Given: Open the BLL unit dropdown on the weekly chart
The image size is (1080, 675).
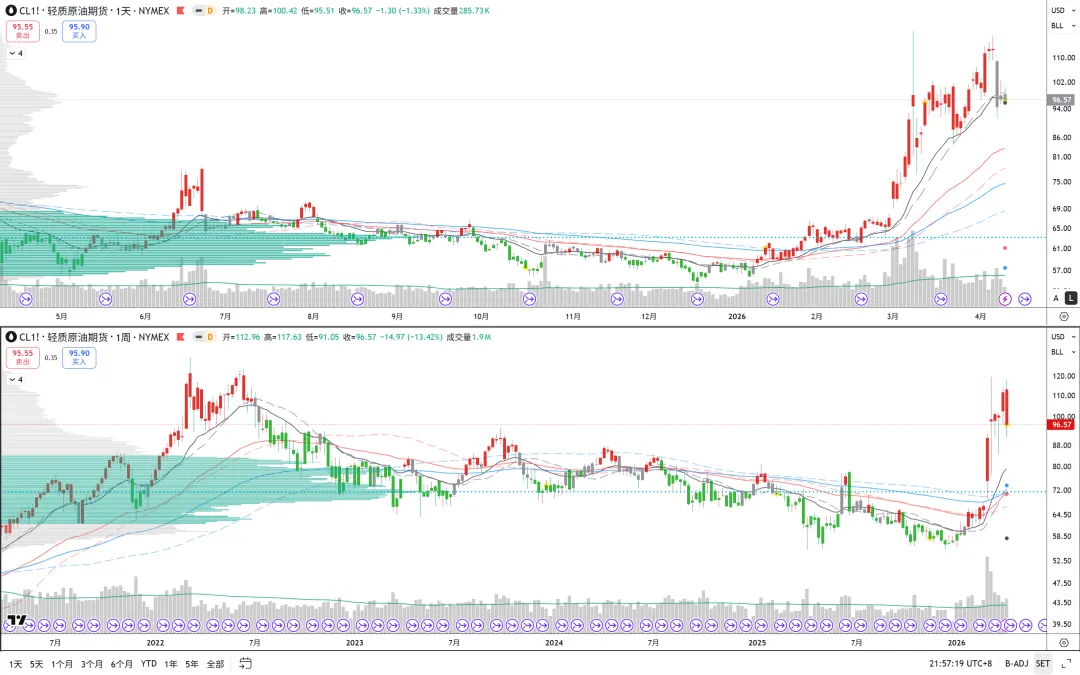Looking at the screenshot, I should click(1063, 352).
